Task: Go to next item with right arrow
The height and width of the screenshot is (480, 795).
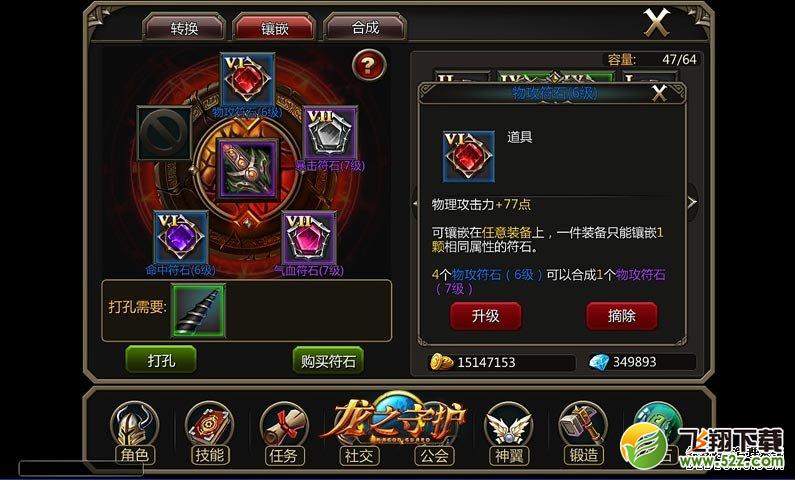Action: coord(692,202)
